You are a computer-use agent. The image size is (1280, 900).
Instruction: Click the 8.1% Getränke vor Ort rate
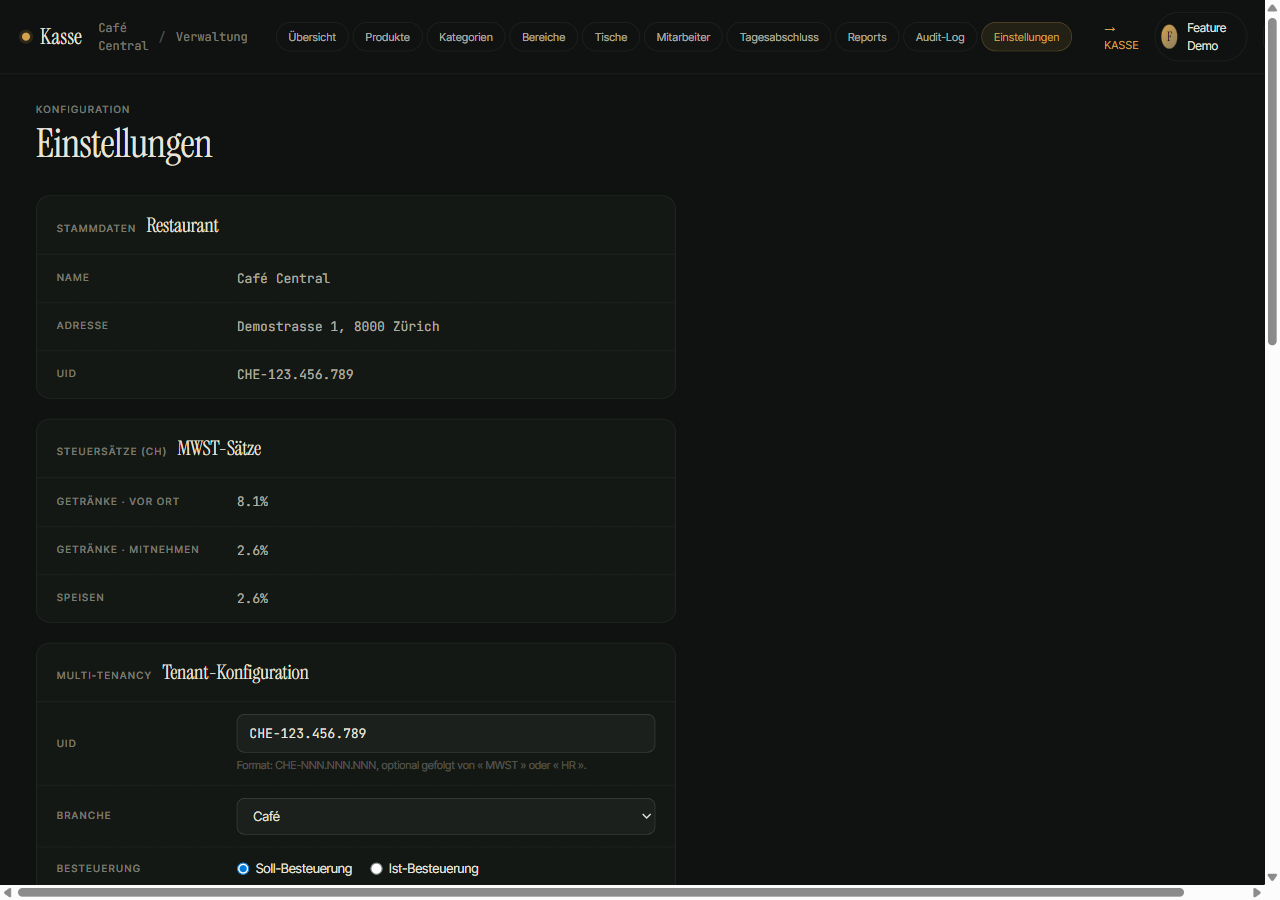[252, 501]
